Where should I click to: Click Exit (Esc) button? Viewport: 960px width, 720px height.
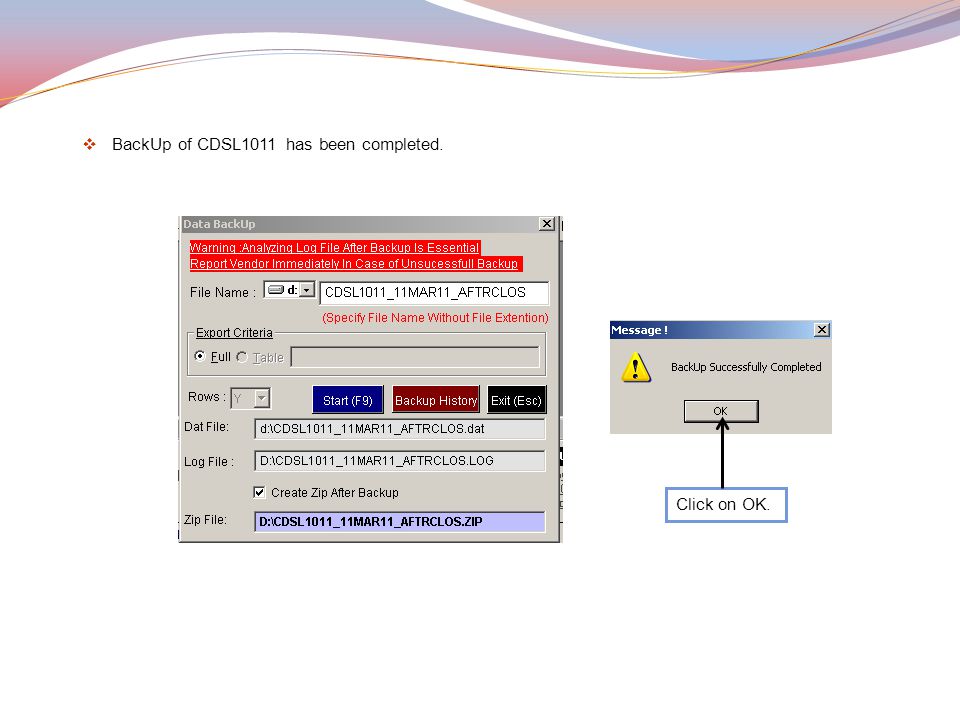(x=516, y=400)
